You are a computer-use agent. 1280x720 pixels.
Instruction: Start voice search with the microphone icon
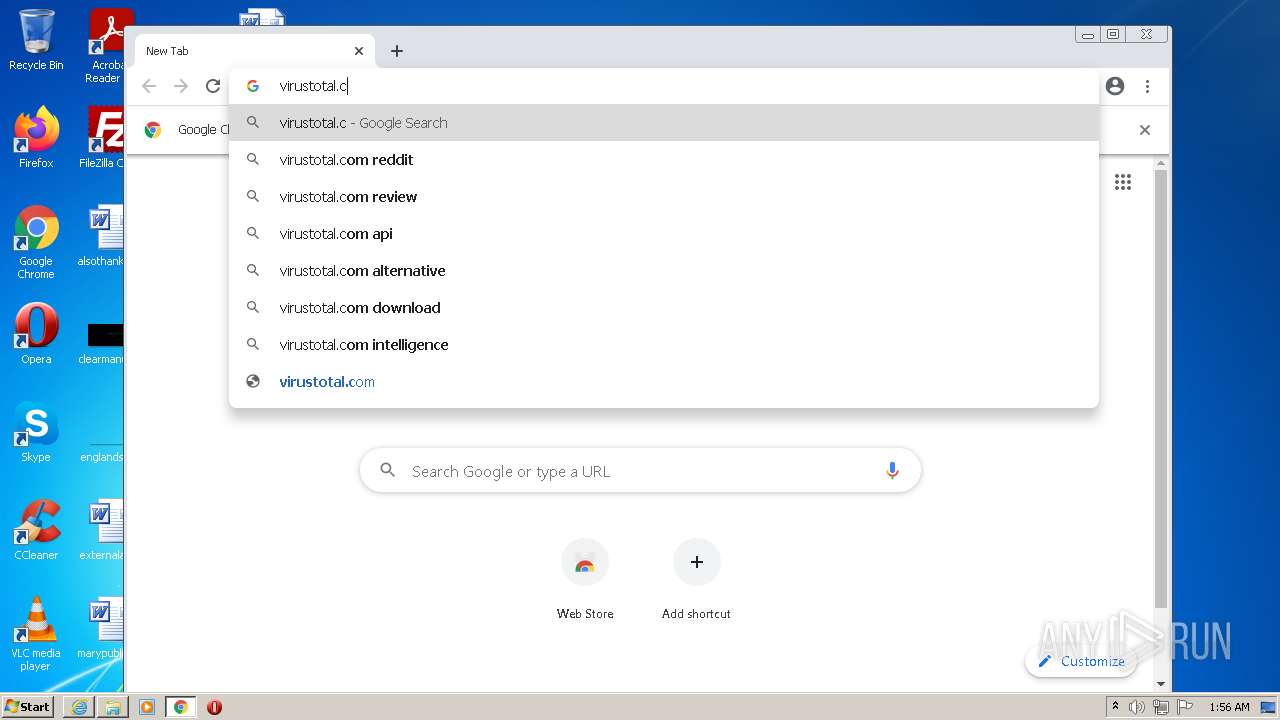pyautogui.click(x=892, y=471)
